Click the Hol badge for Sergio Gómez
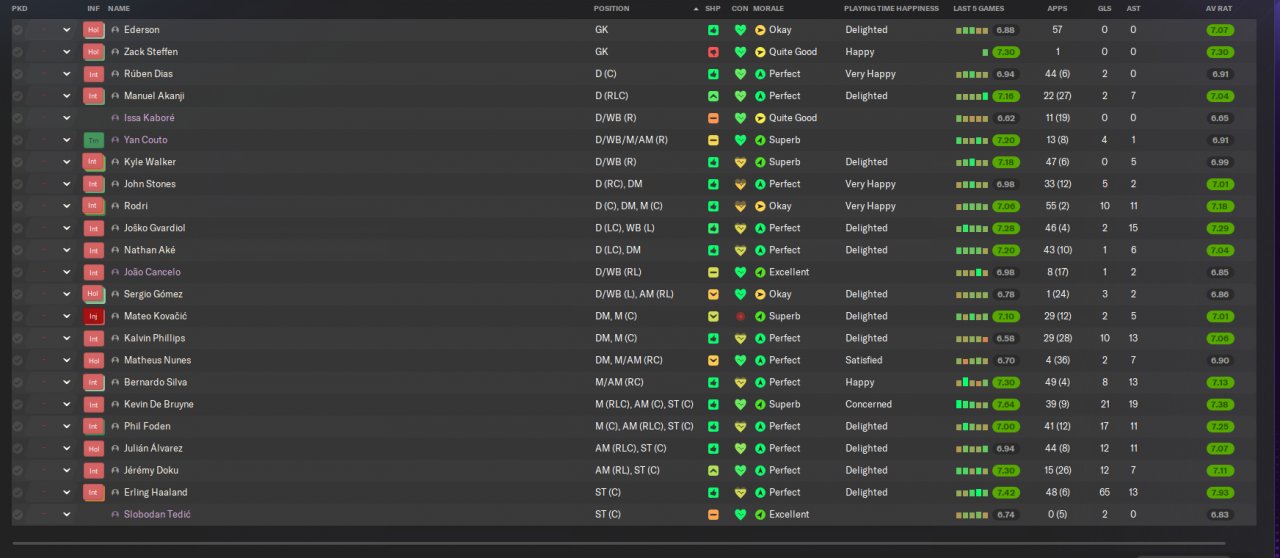This screenshot has height=558, width=1280. click(x=93, y=294)
